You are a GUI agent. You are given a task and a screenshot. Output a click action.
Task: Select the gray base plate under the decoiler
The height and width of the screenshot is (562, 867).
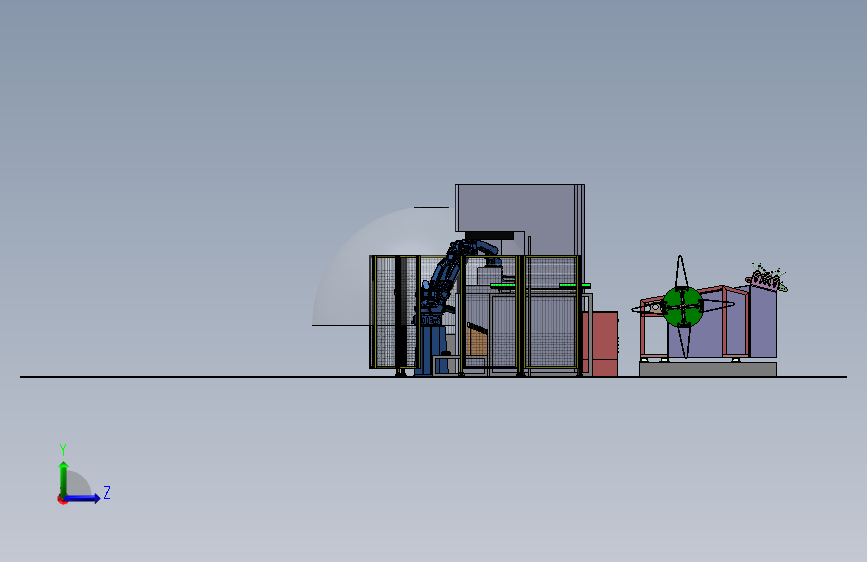708,370
